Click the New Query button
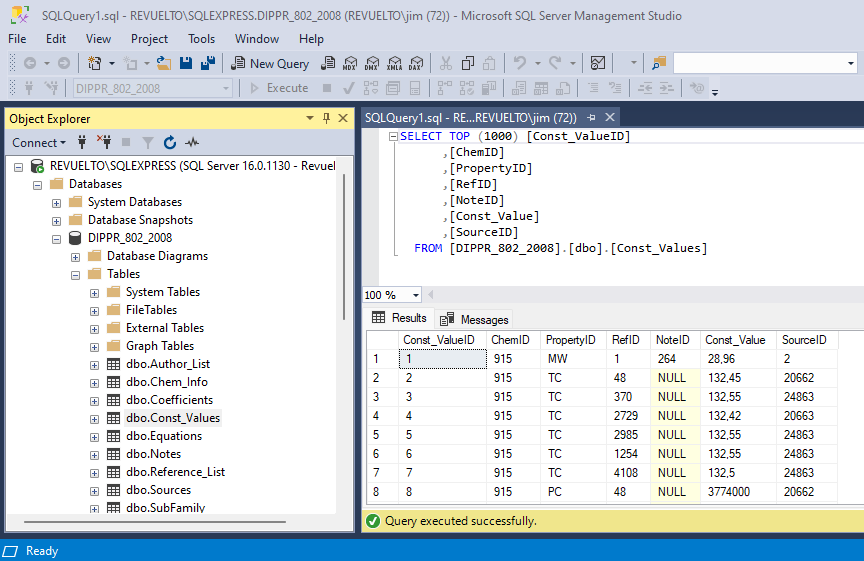This screenshot has width=864, height=561. (270, 63)
